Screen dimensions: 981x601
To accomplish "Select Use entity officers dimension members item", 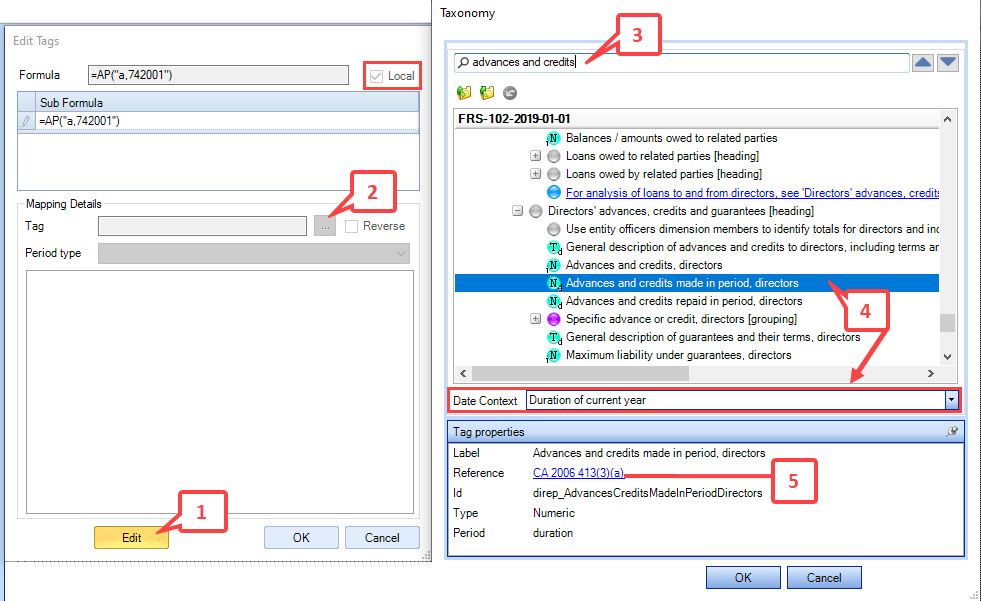I will click(x=752, y=229).
